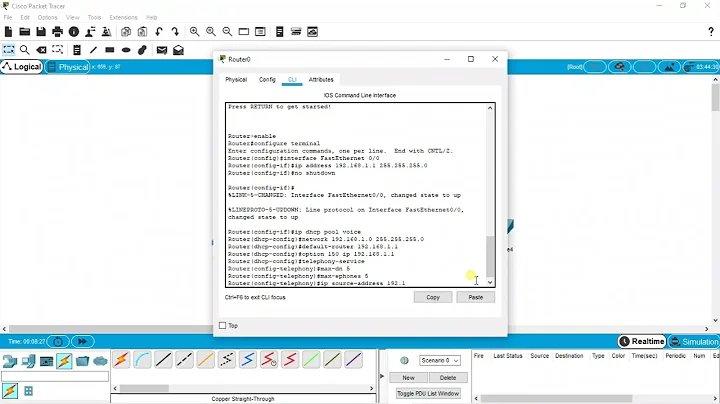Viewport: 720px width, 404px height.
Task: Select the Draw Ellipse tool
Action: coord(126,50)
